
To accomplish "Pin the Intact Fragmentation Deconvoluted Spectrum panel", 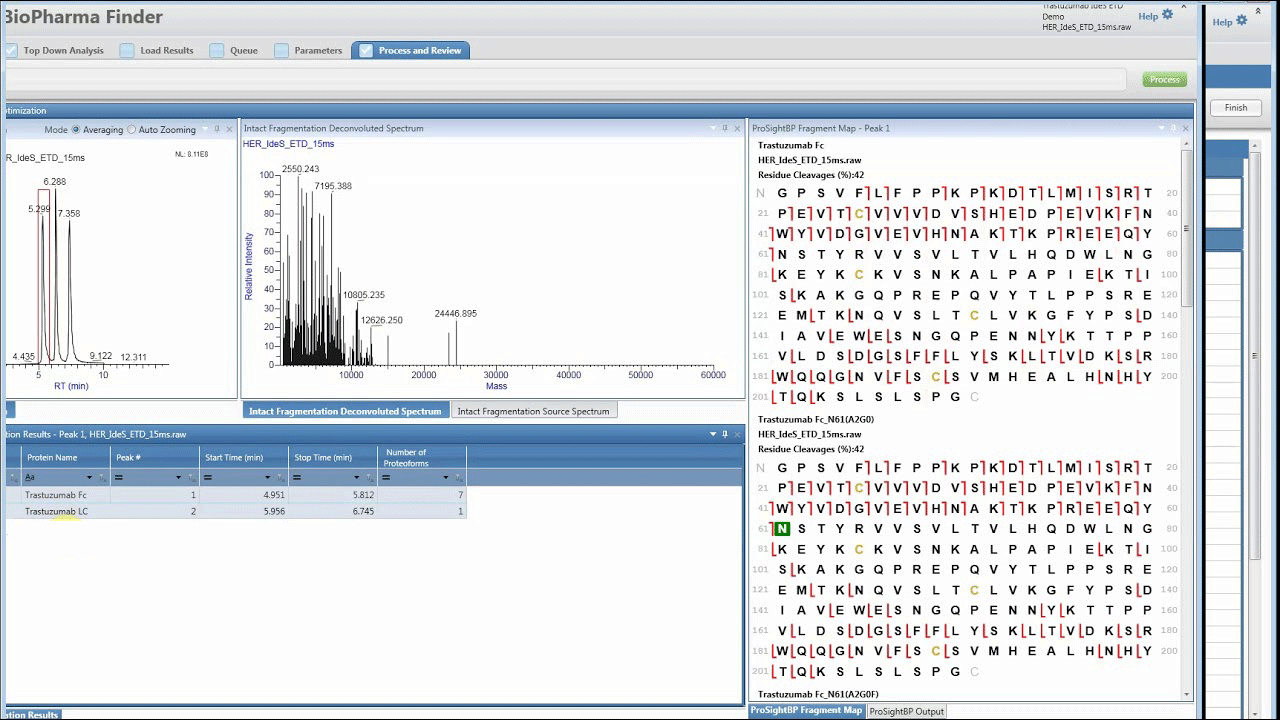I will point(725,128).
